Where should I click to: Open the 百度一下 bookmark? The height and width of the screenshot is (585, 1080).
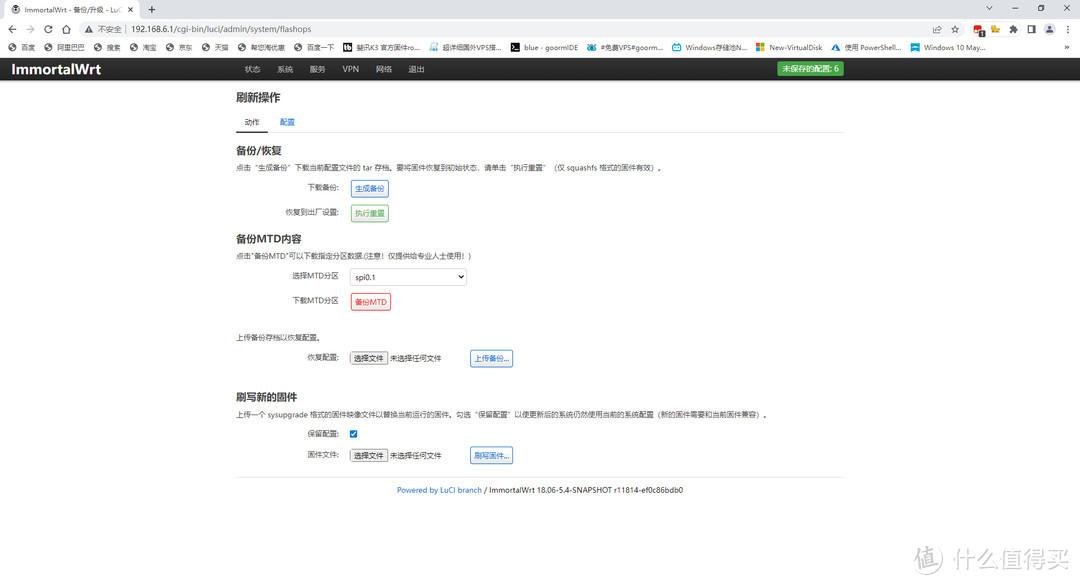314,48
